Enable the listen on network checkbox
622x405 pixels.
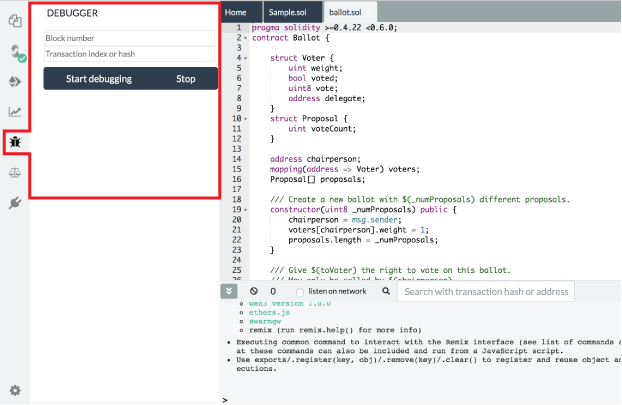pyautogui.click(x=300, y=292)
